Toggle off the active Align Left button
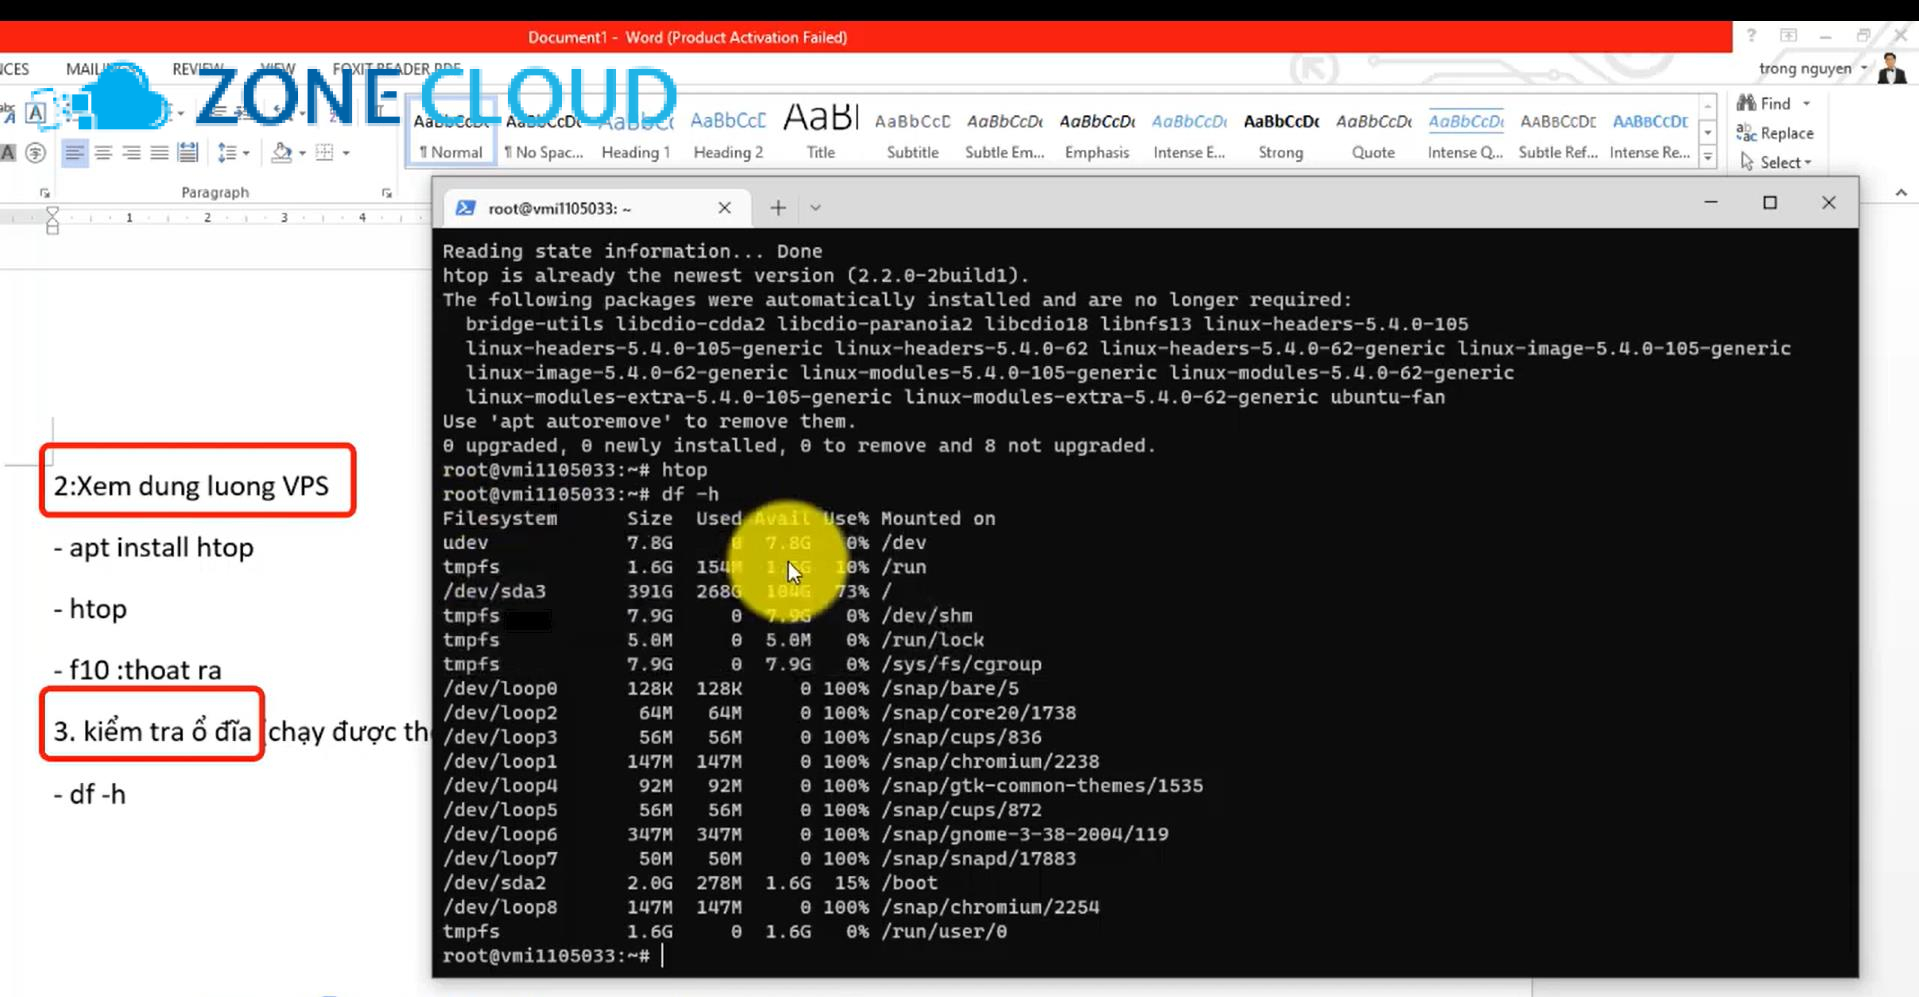Image resolution: width=1919 pixels, height=997 pixels. (x=76, y=152)
